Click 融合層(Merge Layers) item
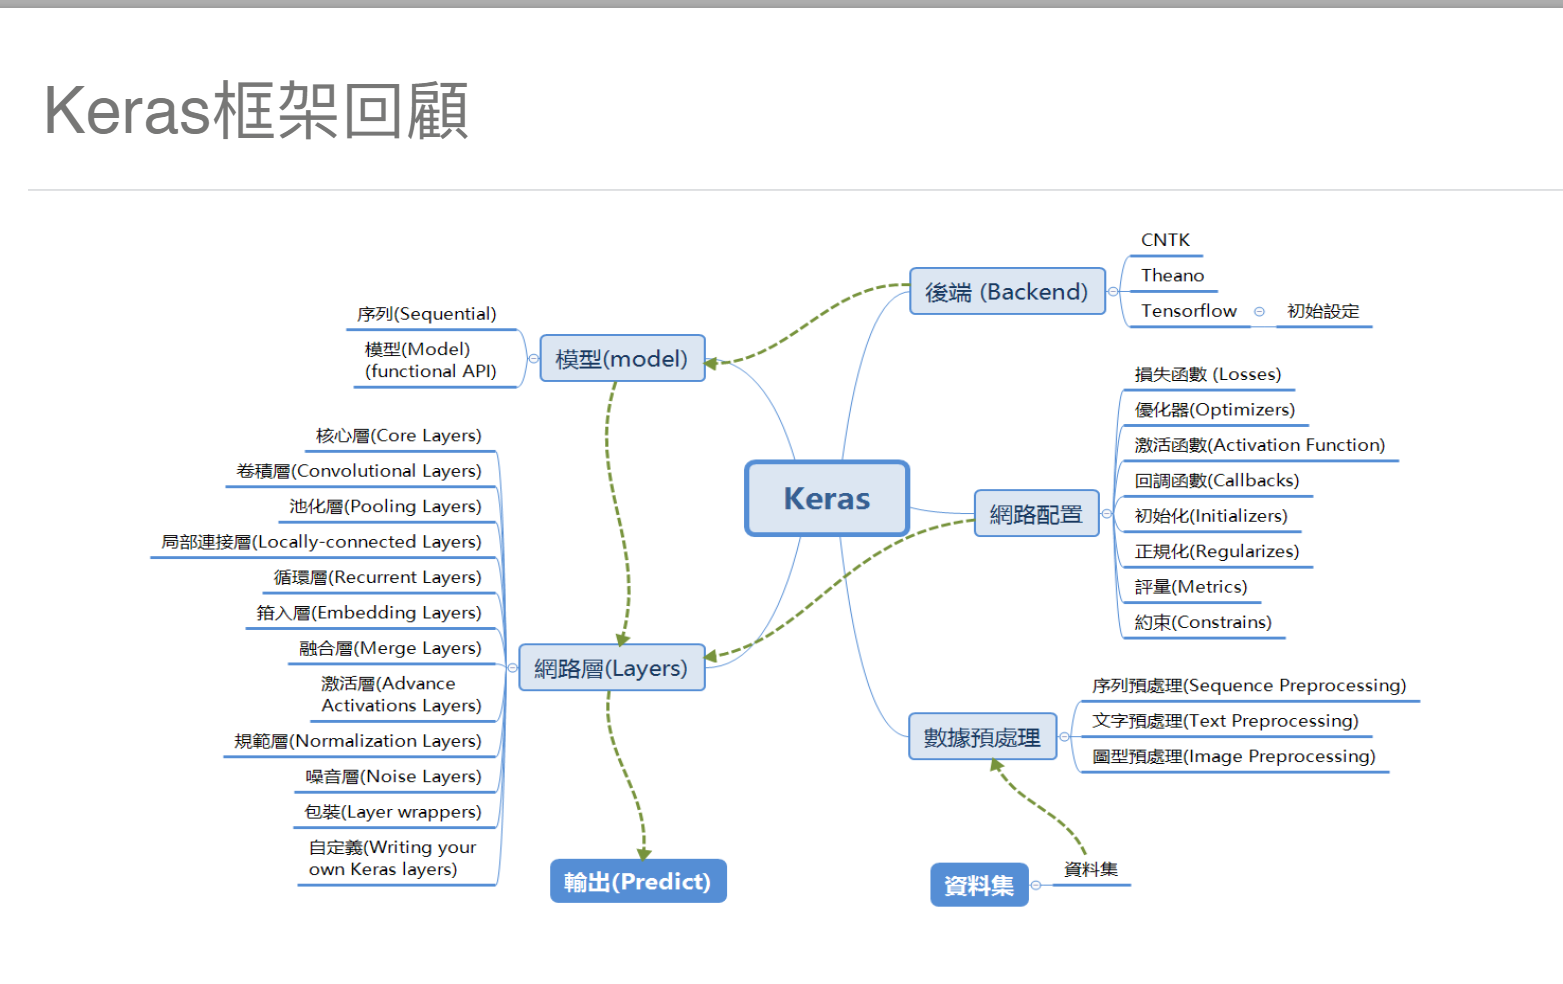The height and width of the screenshot is (984, 1563). [390, 648]
